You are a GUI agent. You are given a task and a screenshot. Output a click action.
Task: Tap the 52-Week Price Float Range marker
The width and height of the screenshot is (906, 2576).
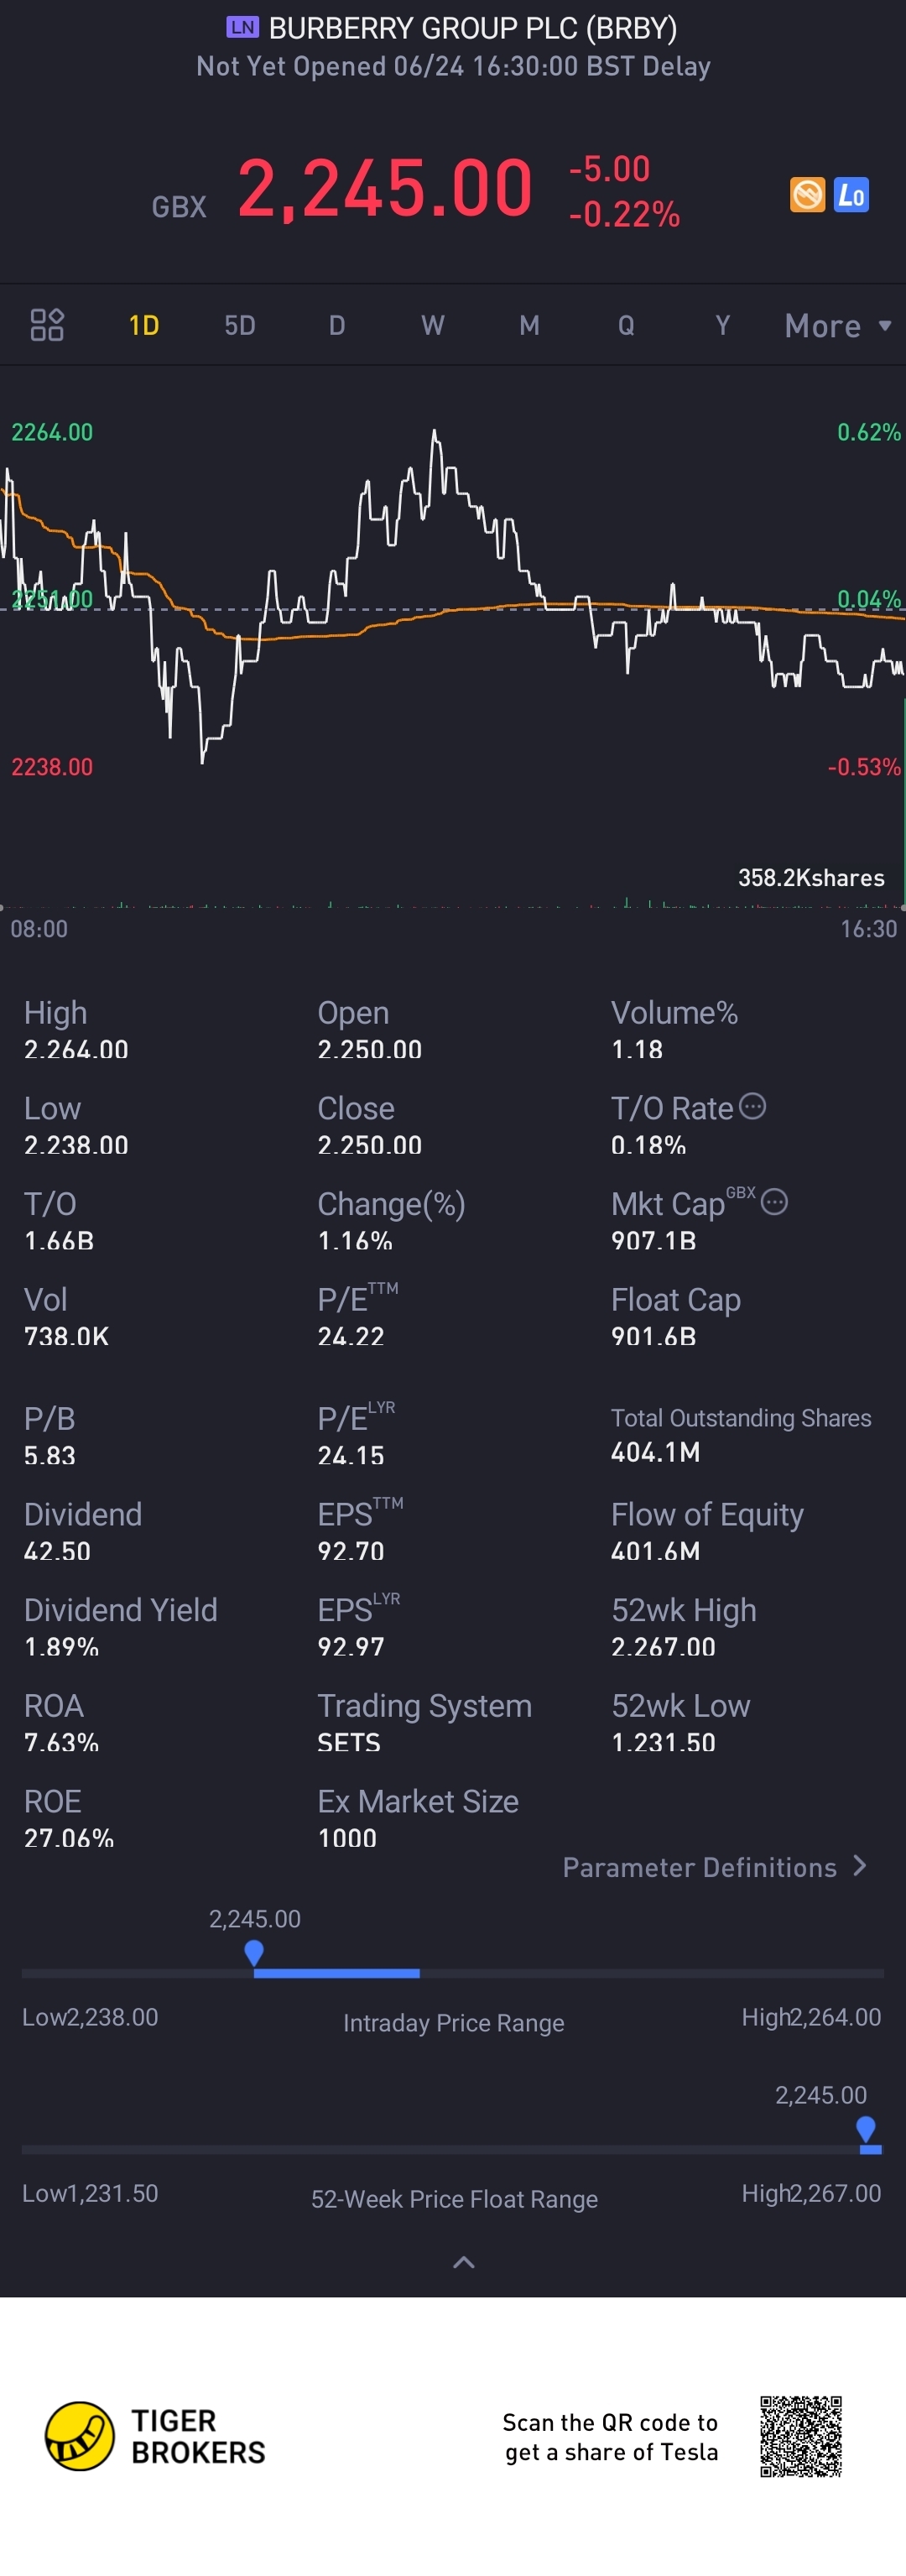[x=866, y=2129]
